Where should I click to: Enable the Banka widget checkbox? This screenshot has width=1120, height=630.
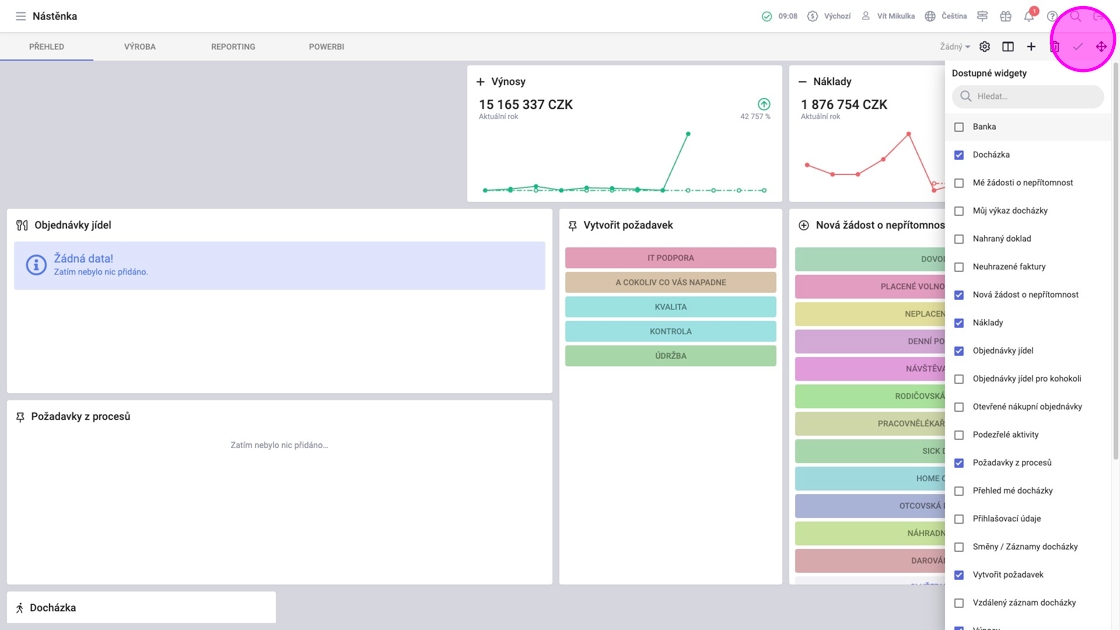pos(959,127)
